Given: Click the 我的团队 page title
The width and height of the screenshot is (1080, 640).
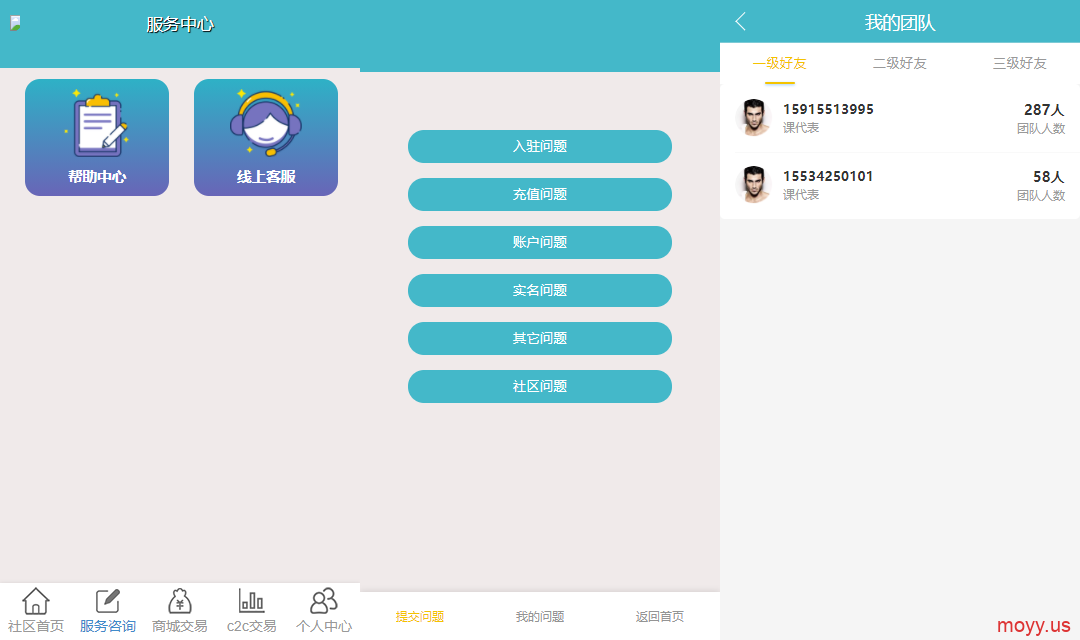Looking at the screenshot, I should click(x=900, y=23).
